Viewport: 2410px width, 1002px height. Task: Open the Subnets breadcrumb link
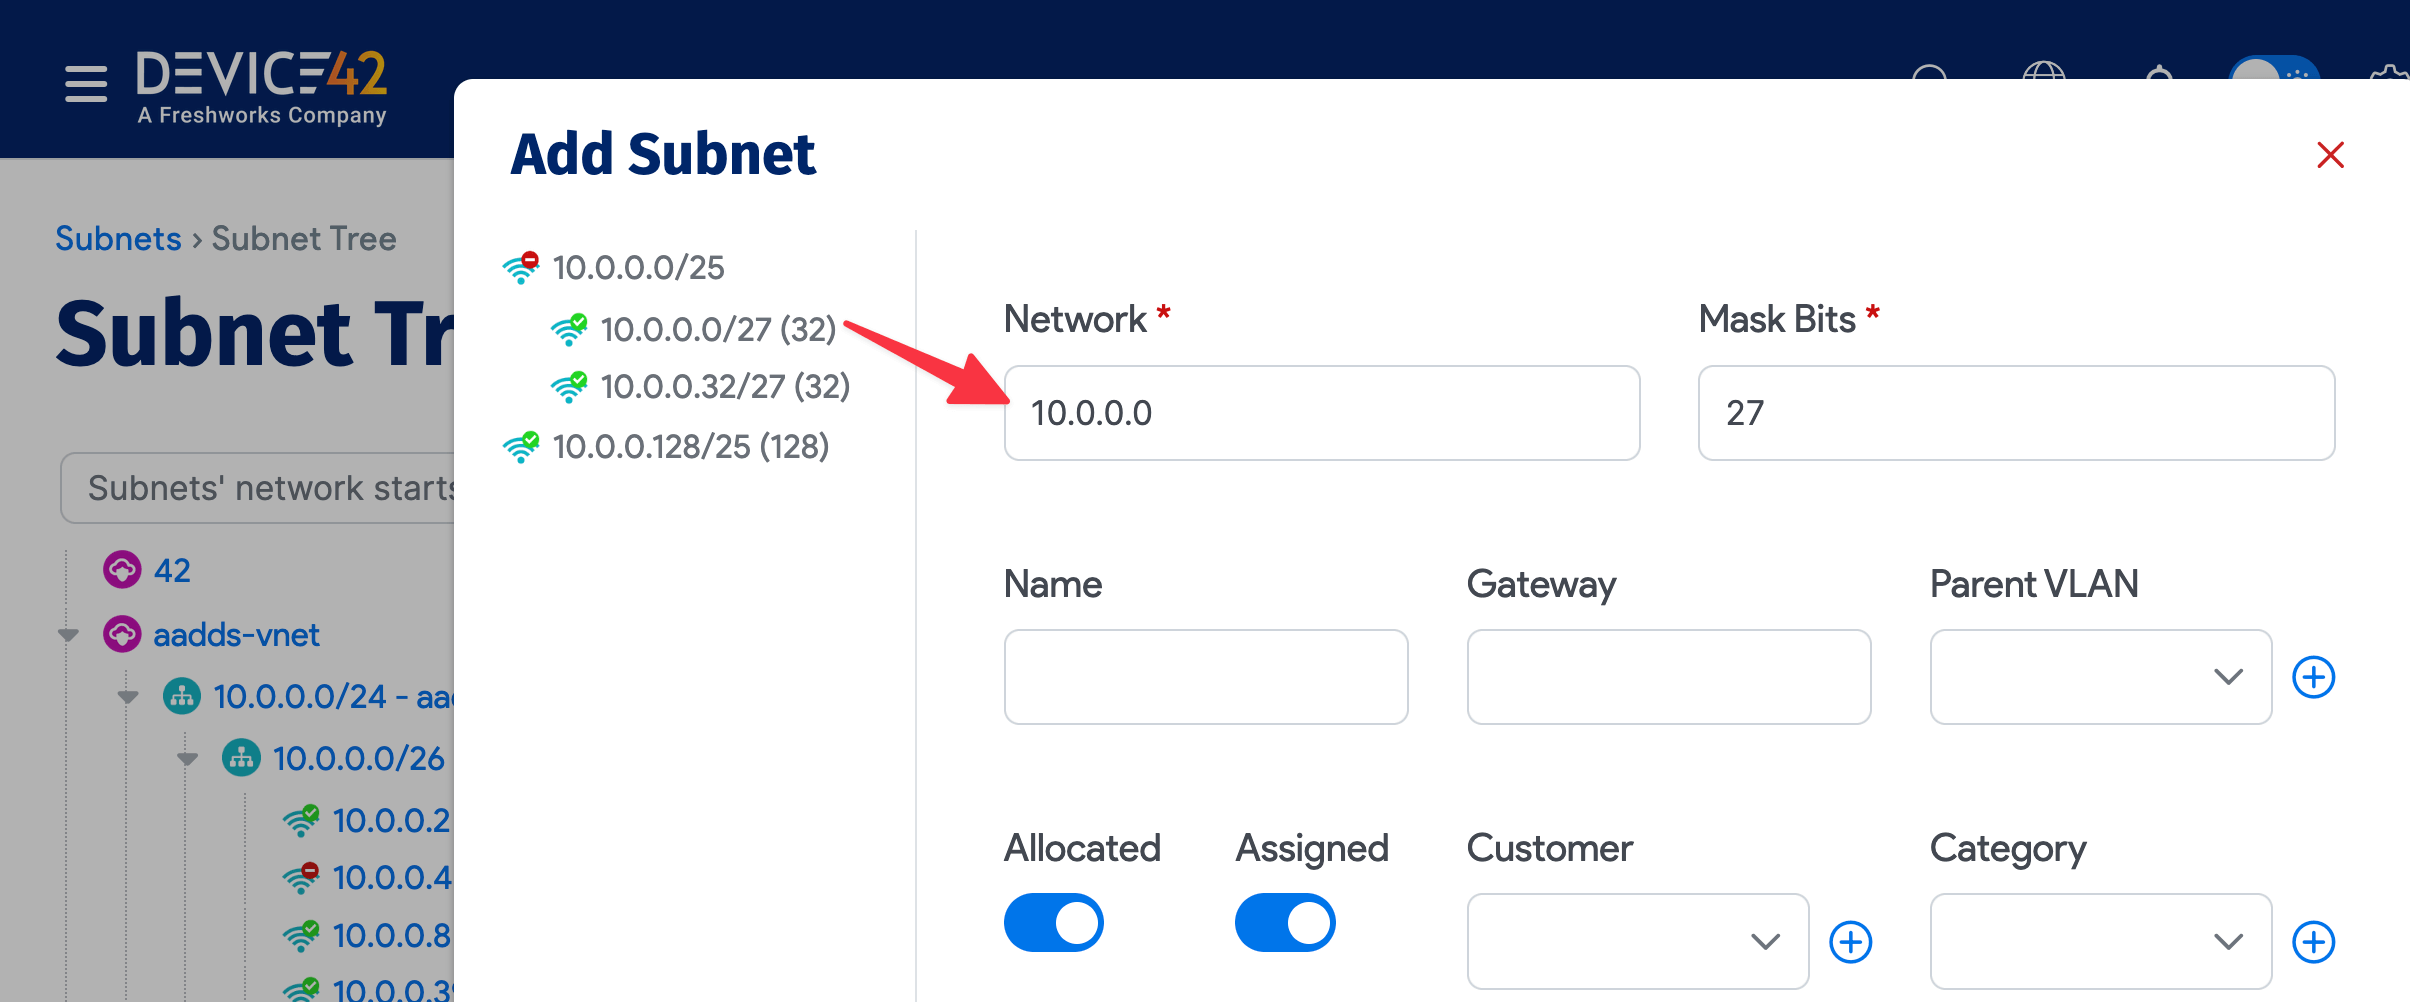(118, 238)
